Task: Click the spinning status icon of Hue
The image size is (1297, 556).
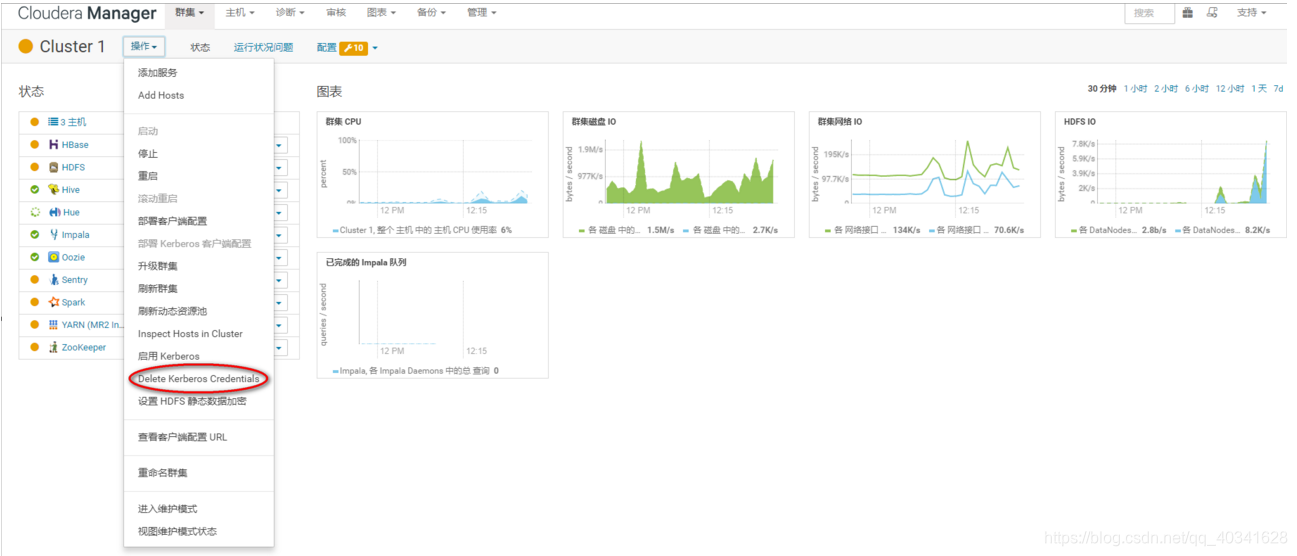Action: point(35,212)
